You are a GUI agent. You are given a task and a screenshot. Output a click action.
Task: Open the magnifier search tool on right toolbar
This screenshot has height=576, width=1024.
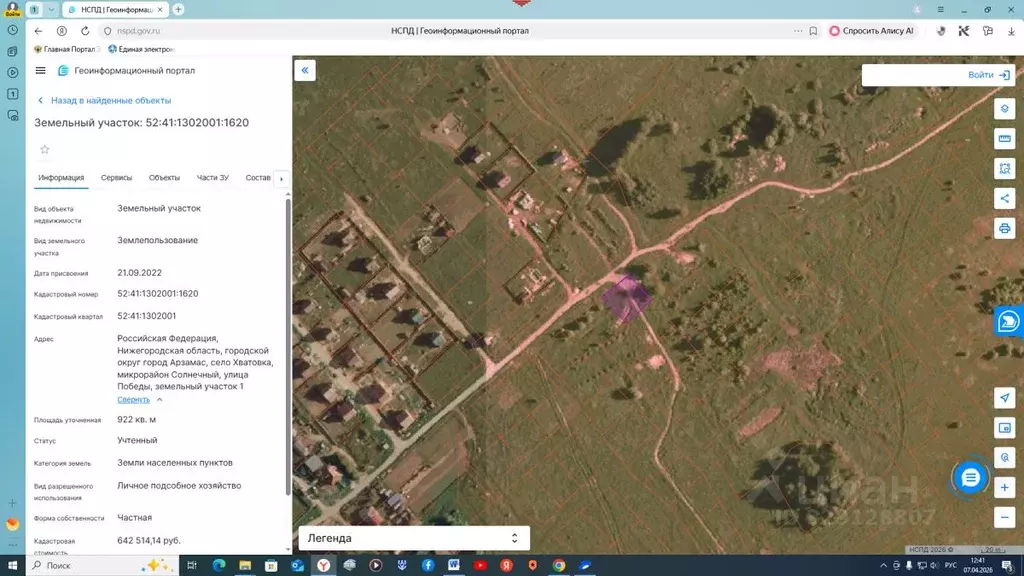coord(1005,457)
